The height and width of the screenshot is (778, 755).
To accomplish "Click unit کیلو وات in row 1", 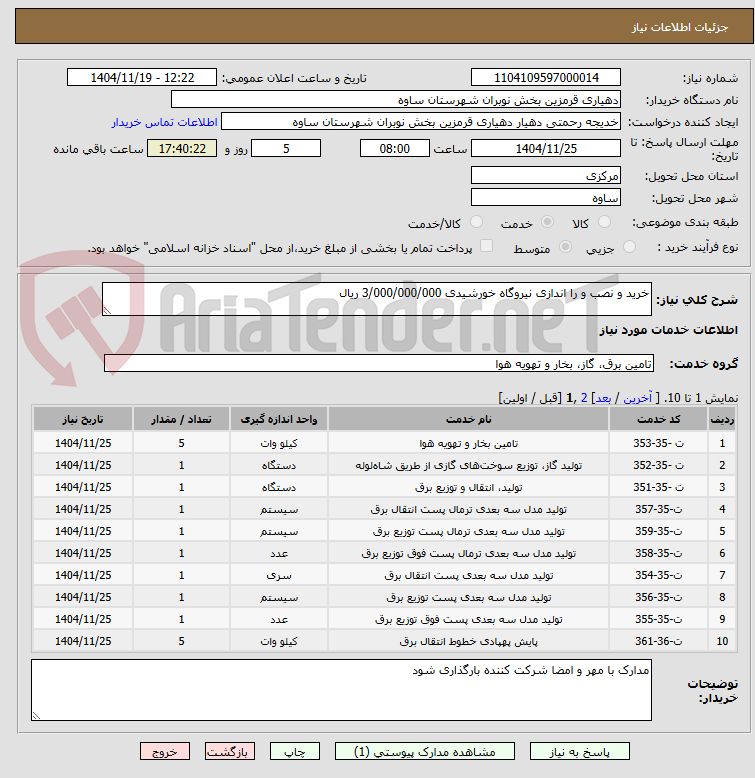I will pos(279,443).
